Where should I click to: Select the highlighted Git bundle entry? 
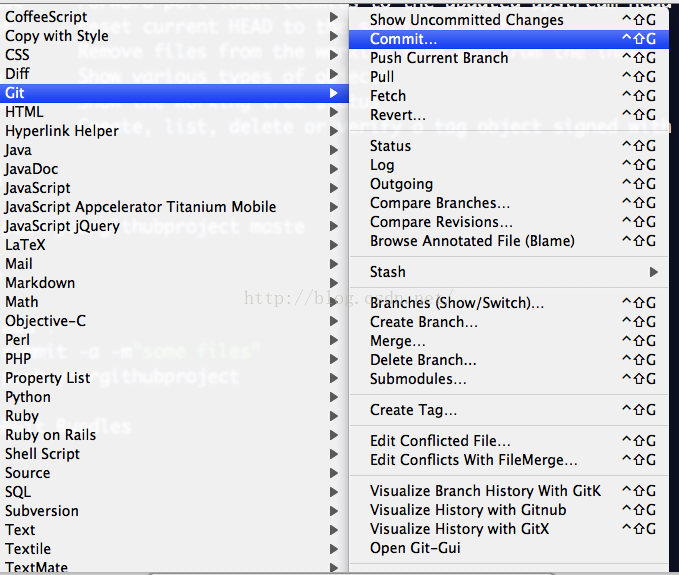tap(174, 93)
